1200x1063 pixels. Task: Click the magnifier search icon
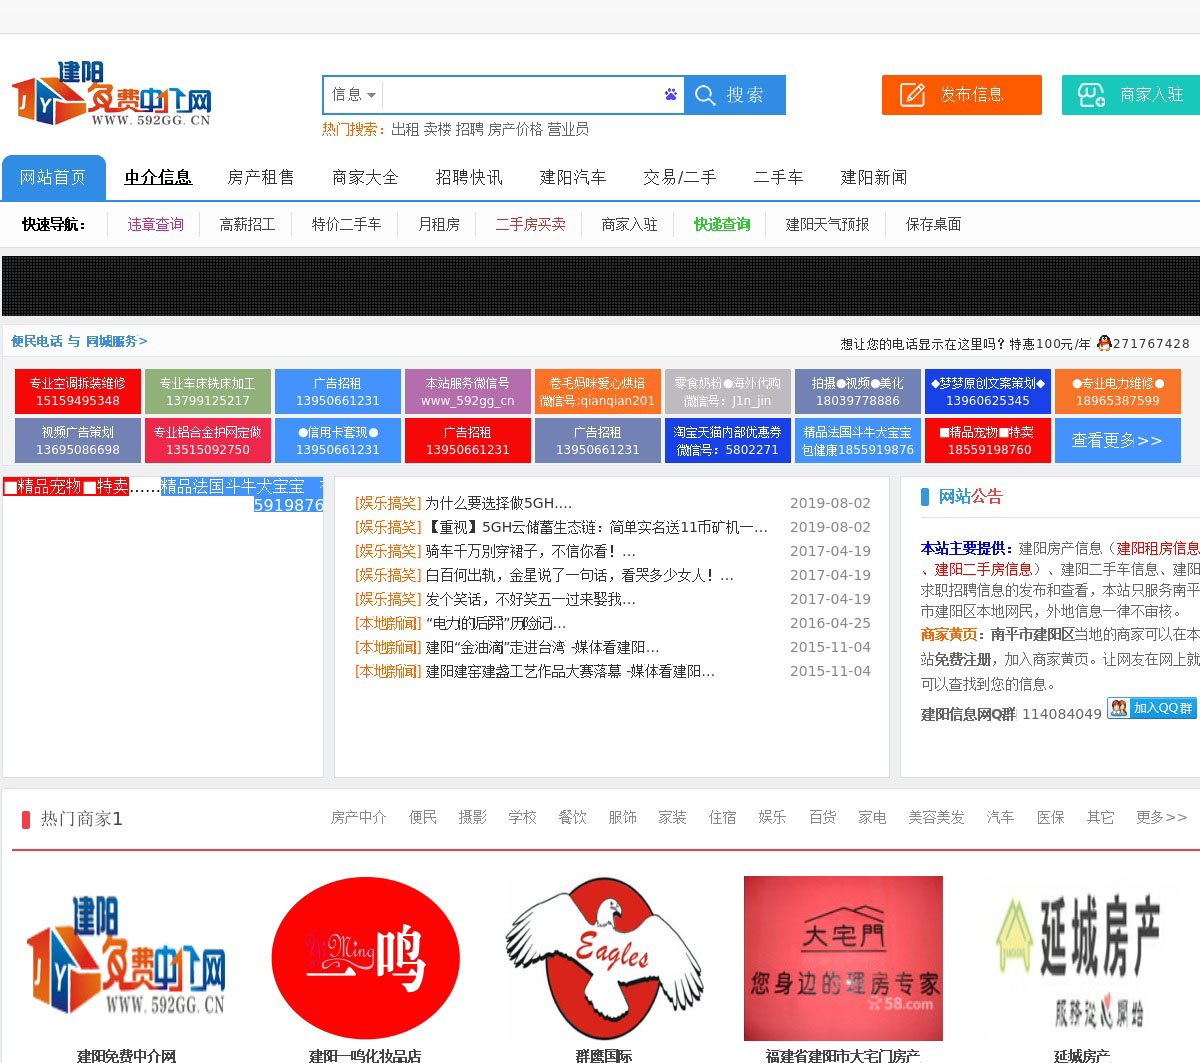(705, 95)
